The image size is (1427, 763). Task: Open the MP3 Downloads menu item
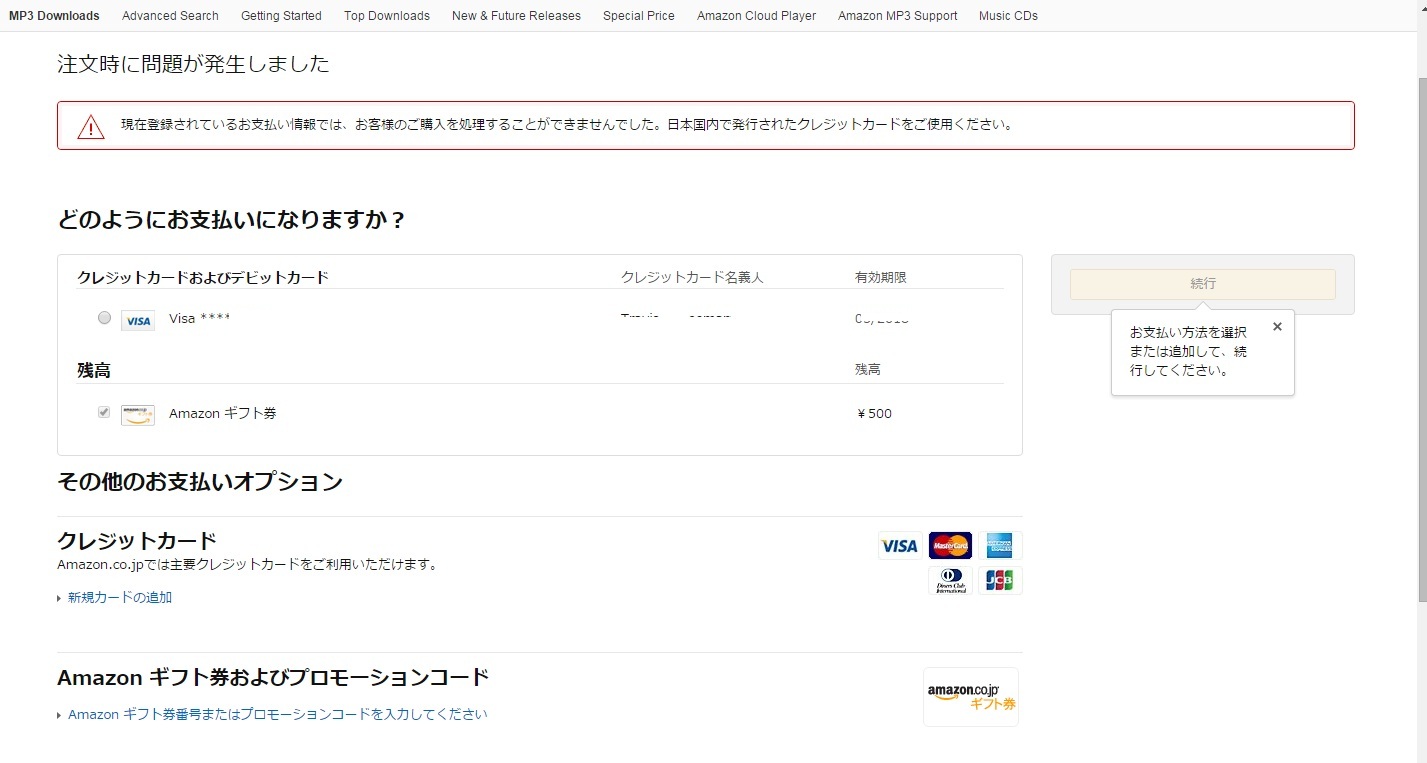(54, 16)
